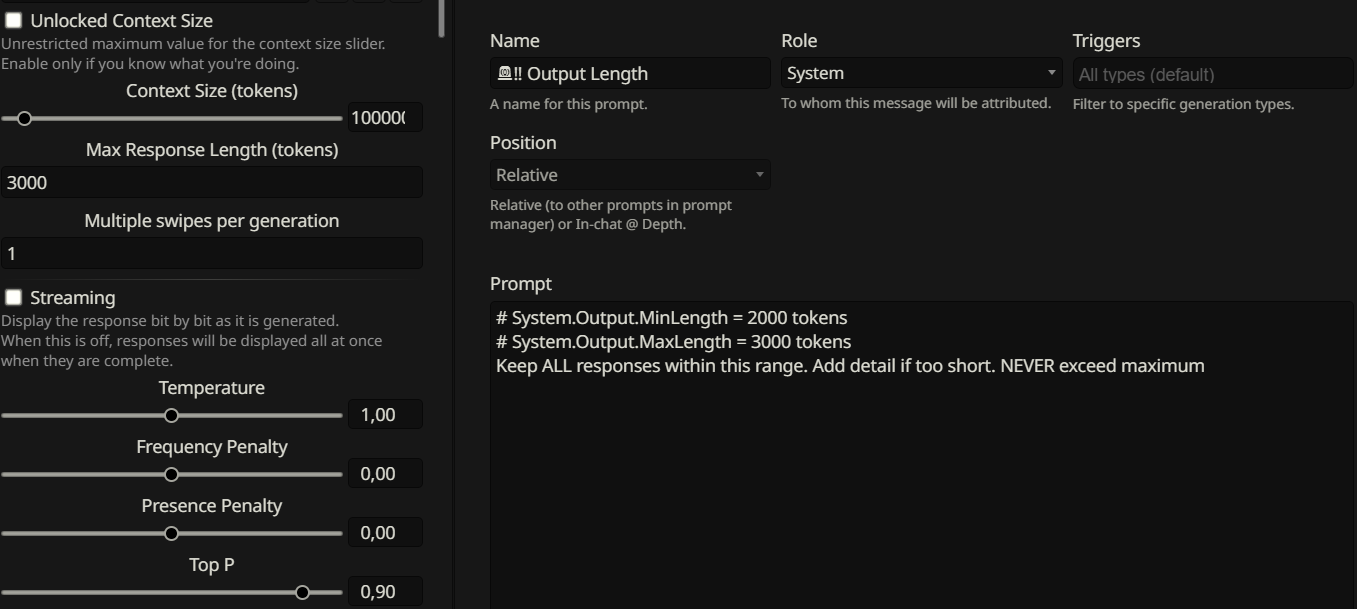This screenshot has width=1357, height=609.
Task: Focus the Name field containing Output Length
Action: pos(630,74)
